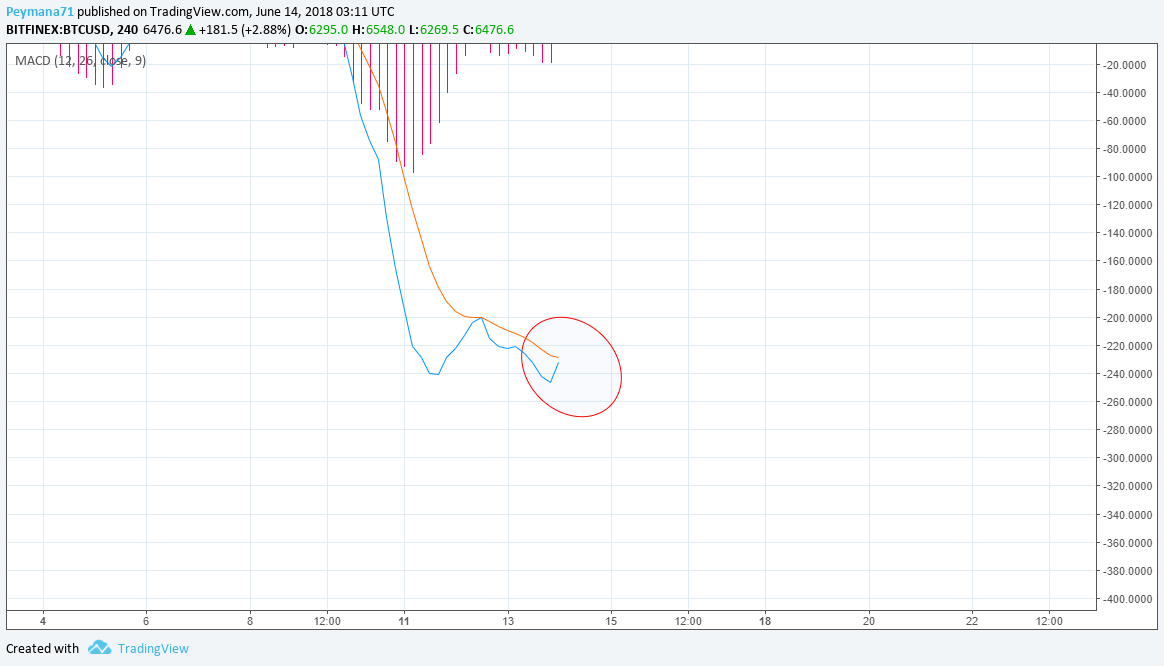
Task: Click the close price value C:6476.6
Action: pyautogui.click(x=488, y=30)
